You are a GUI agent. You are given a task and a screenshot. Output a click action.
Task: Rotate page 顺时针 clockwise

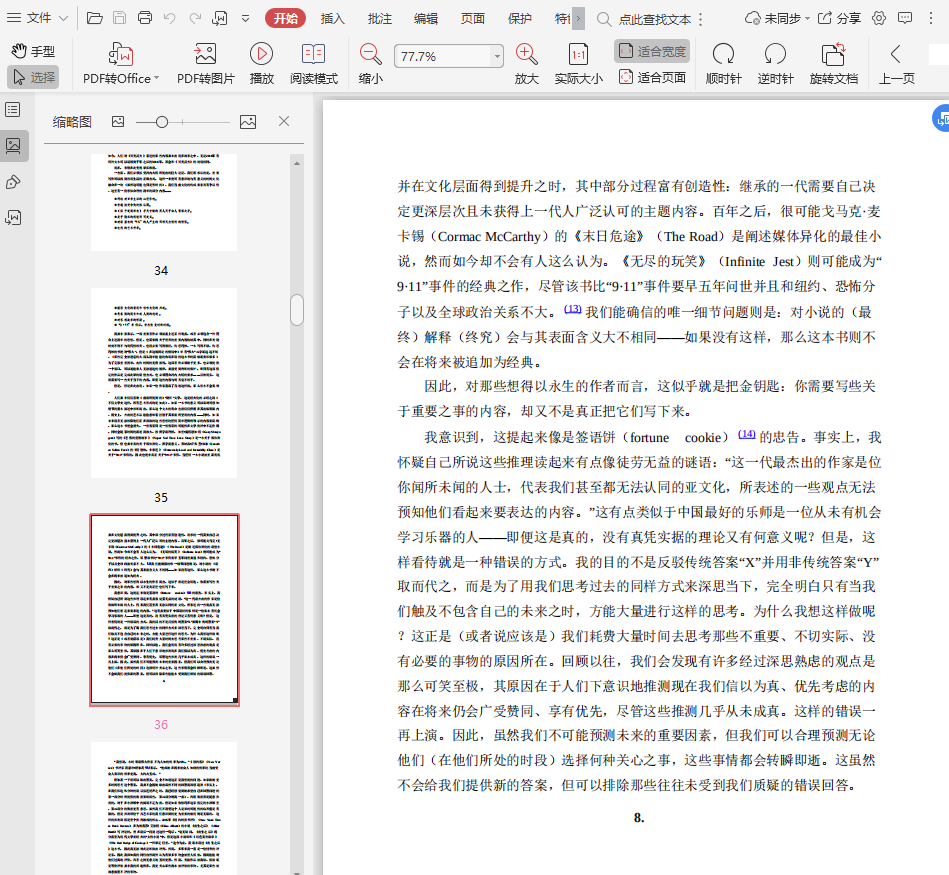point(723,64)
